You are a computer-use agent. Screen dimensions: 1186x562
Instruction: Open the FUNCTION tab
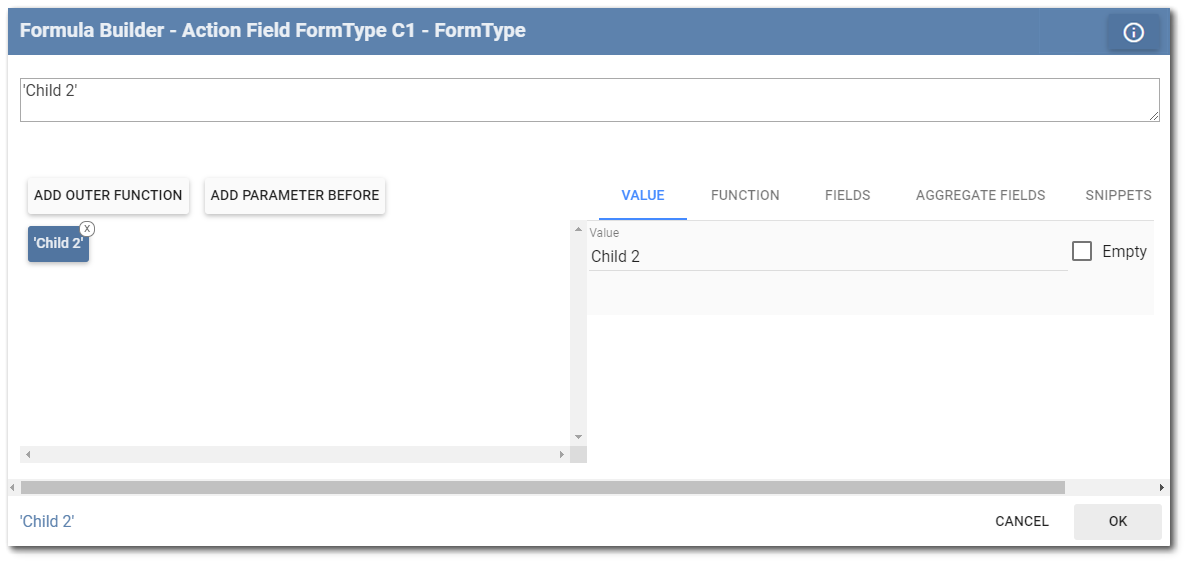745,196
